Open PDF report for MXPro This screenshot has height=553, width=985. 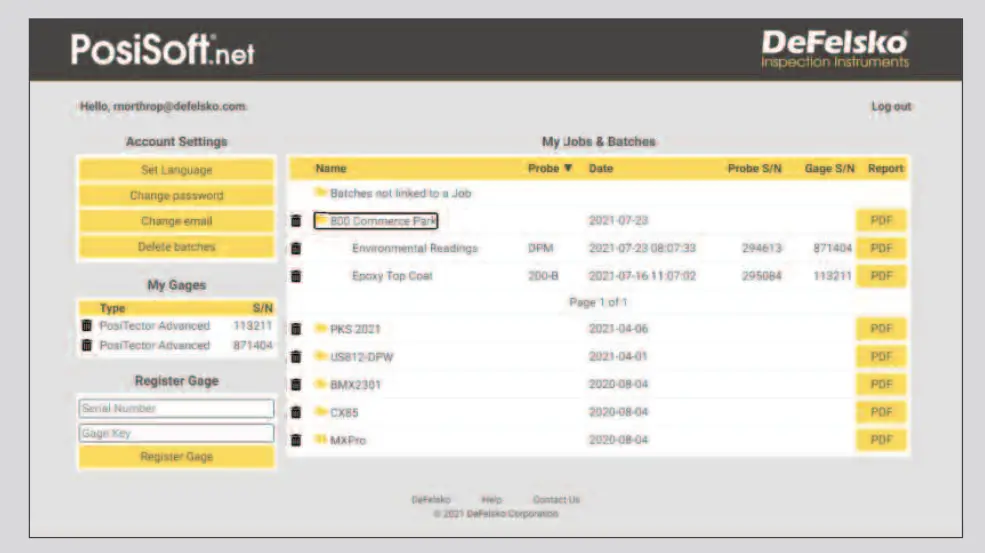coord(881,440)
